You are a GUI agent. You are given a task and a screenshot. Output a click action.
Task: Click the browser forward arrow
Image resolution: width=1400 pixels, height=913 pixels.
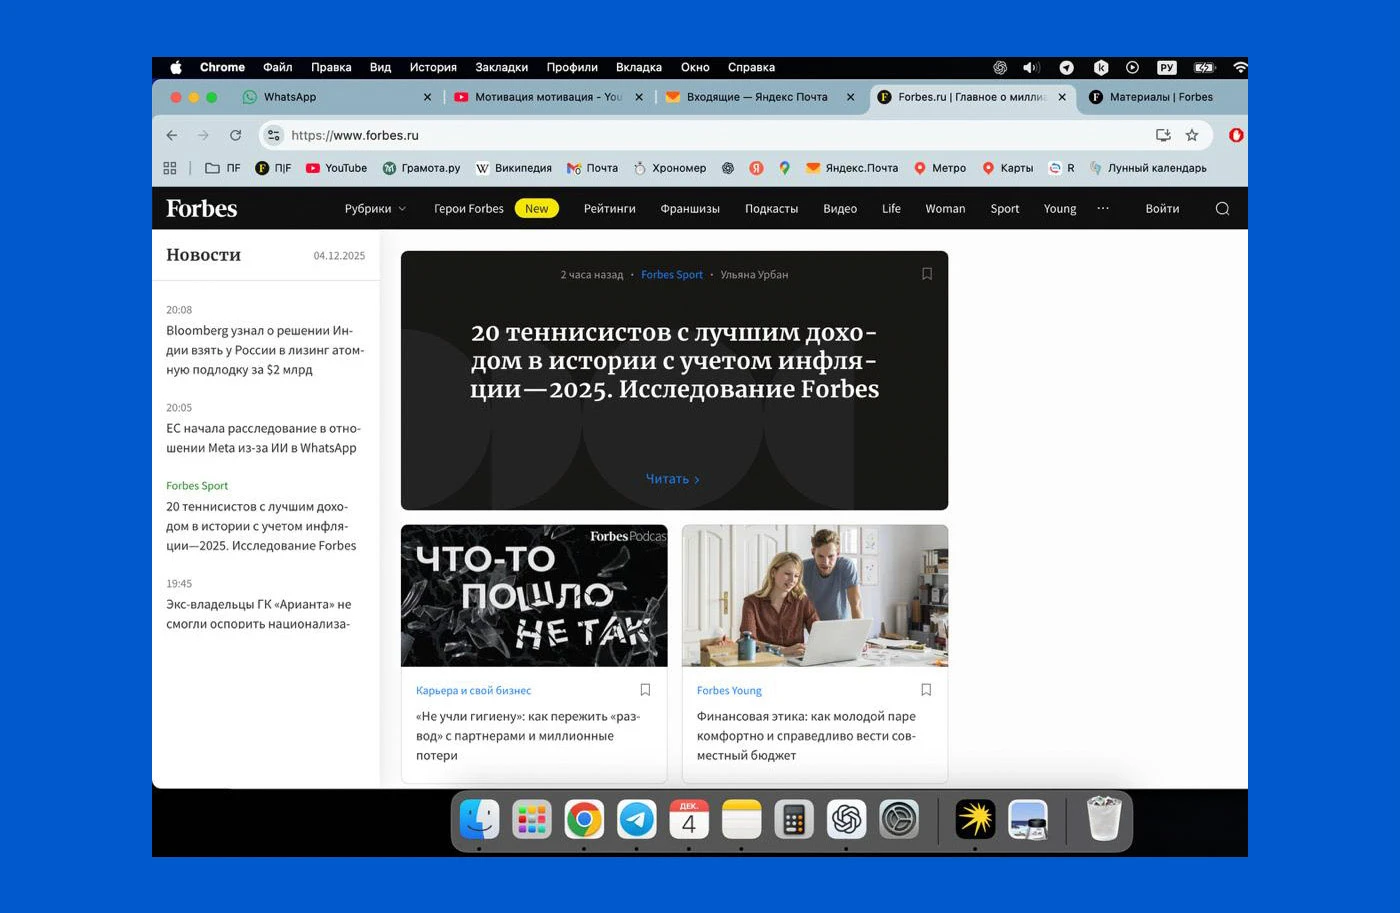[203, 135]
